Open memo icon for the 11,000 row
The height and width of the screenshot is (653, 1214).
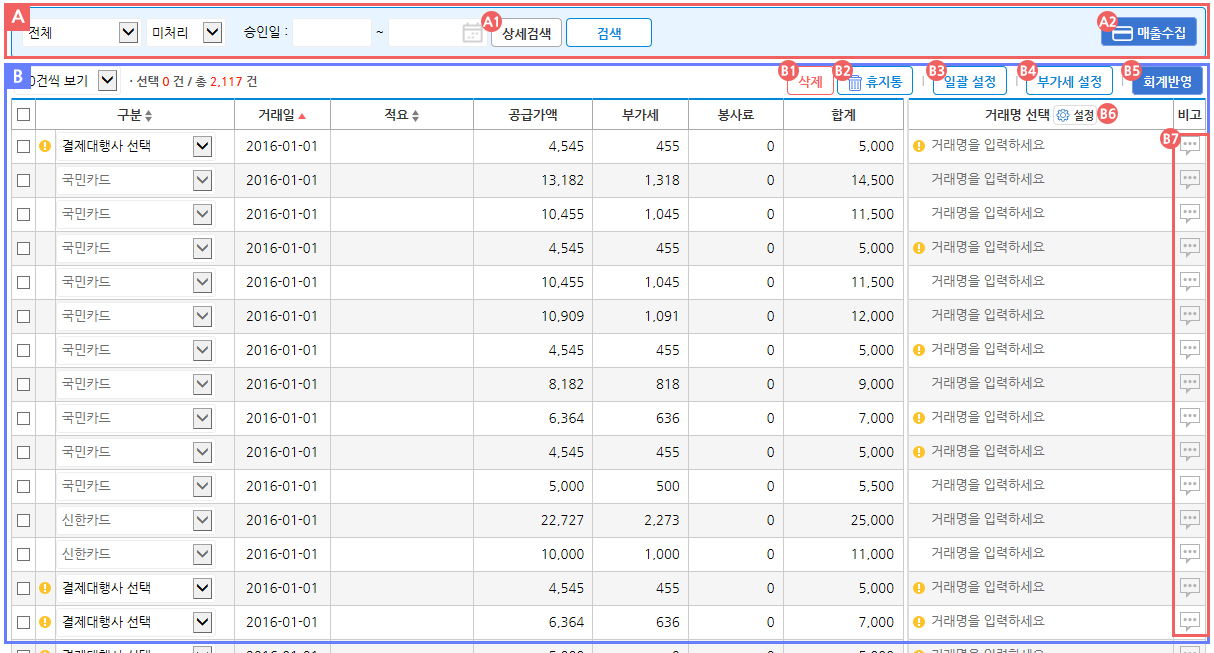[1189, 554]
